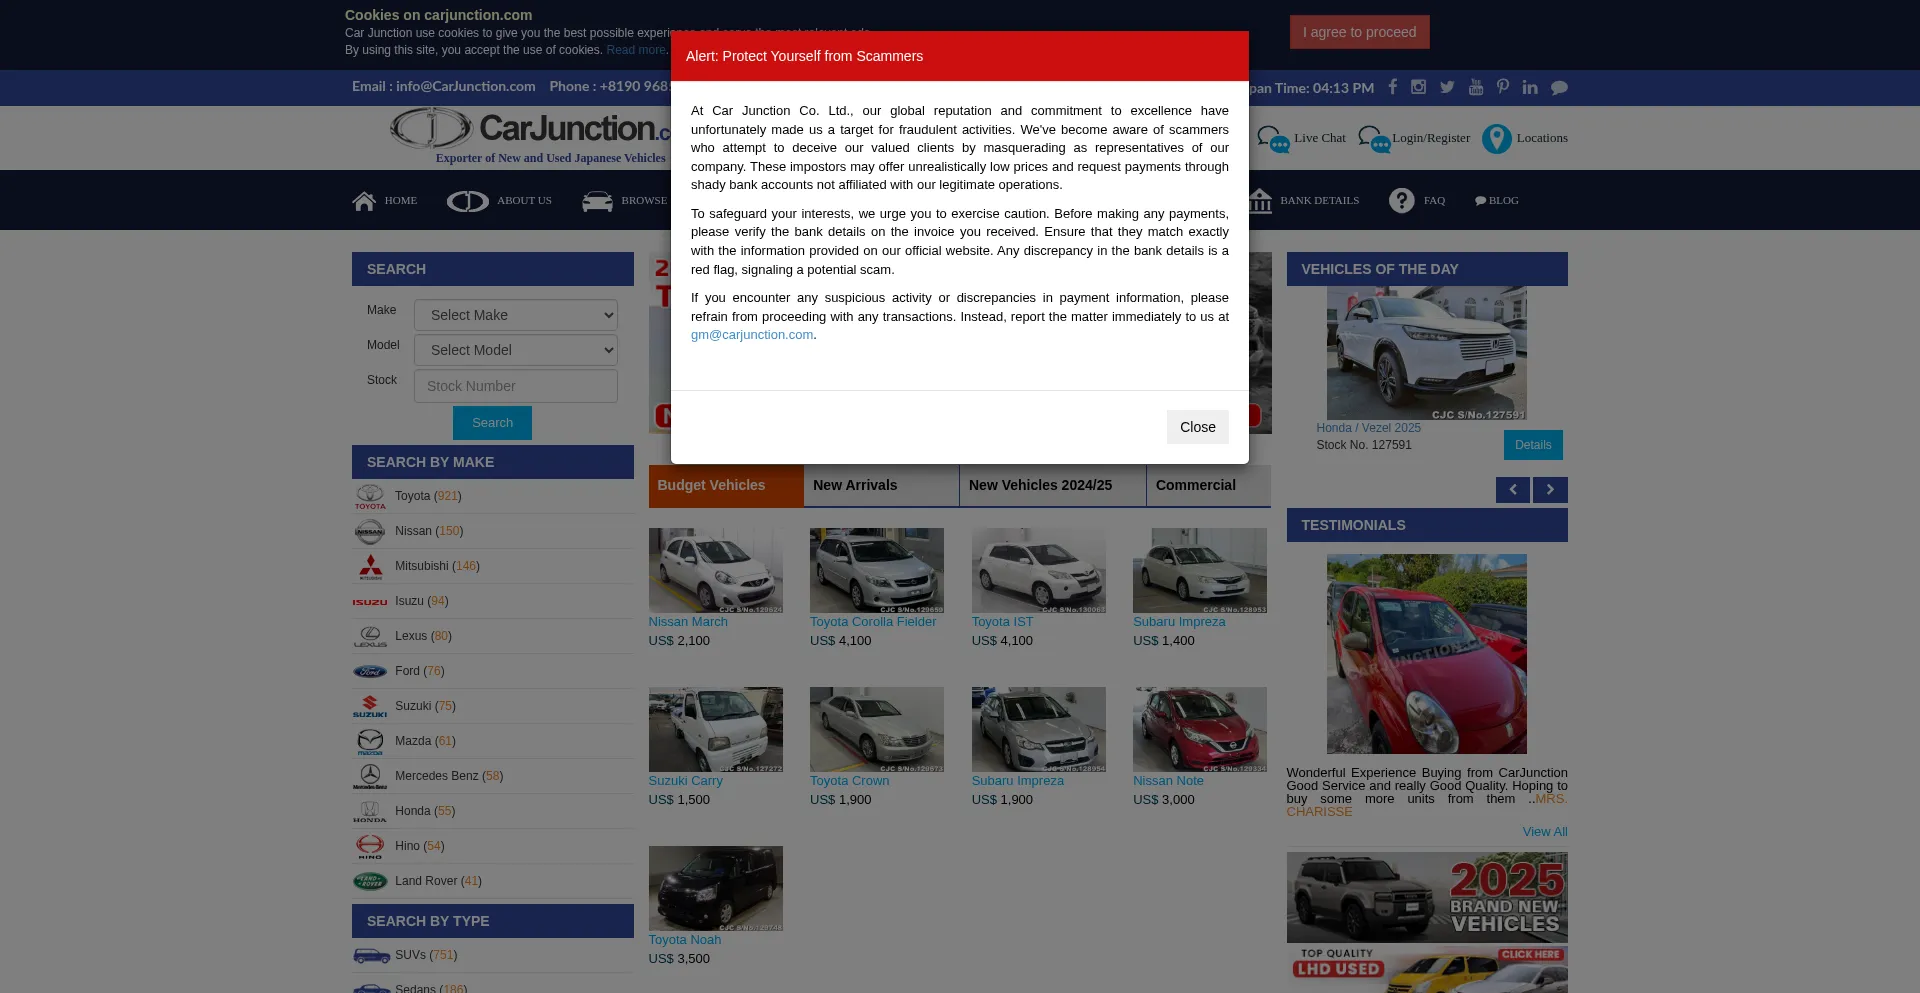
Task: Open the LinkedIn icon
Action: coord(1530,87)
